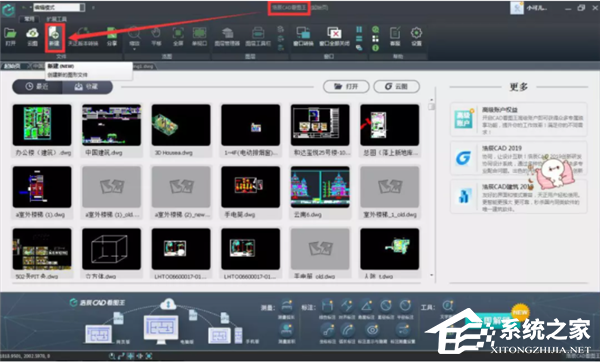This screenshot has height=363, width=600.
Task: Expand the dropdown arrow under 缩放 zoom
Action: pyautogui.click(x=134, y=49)
